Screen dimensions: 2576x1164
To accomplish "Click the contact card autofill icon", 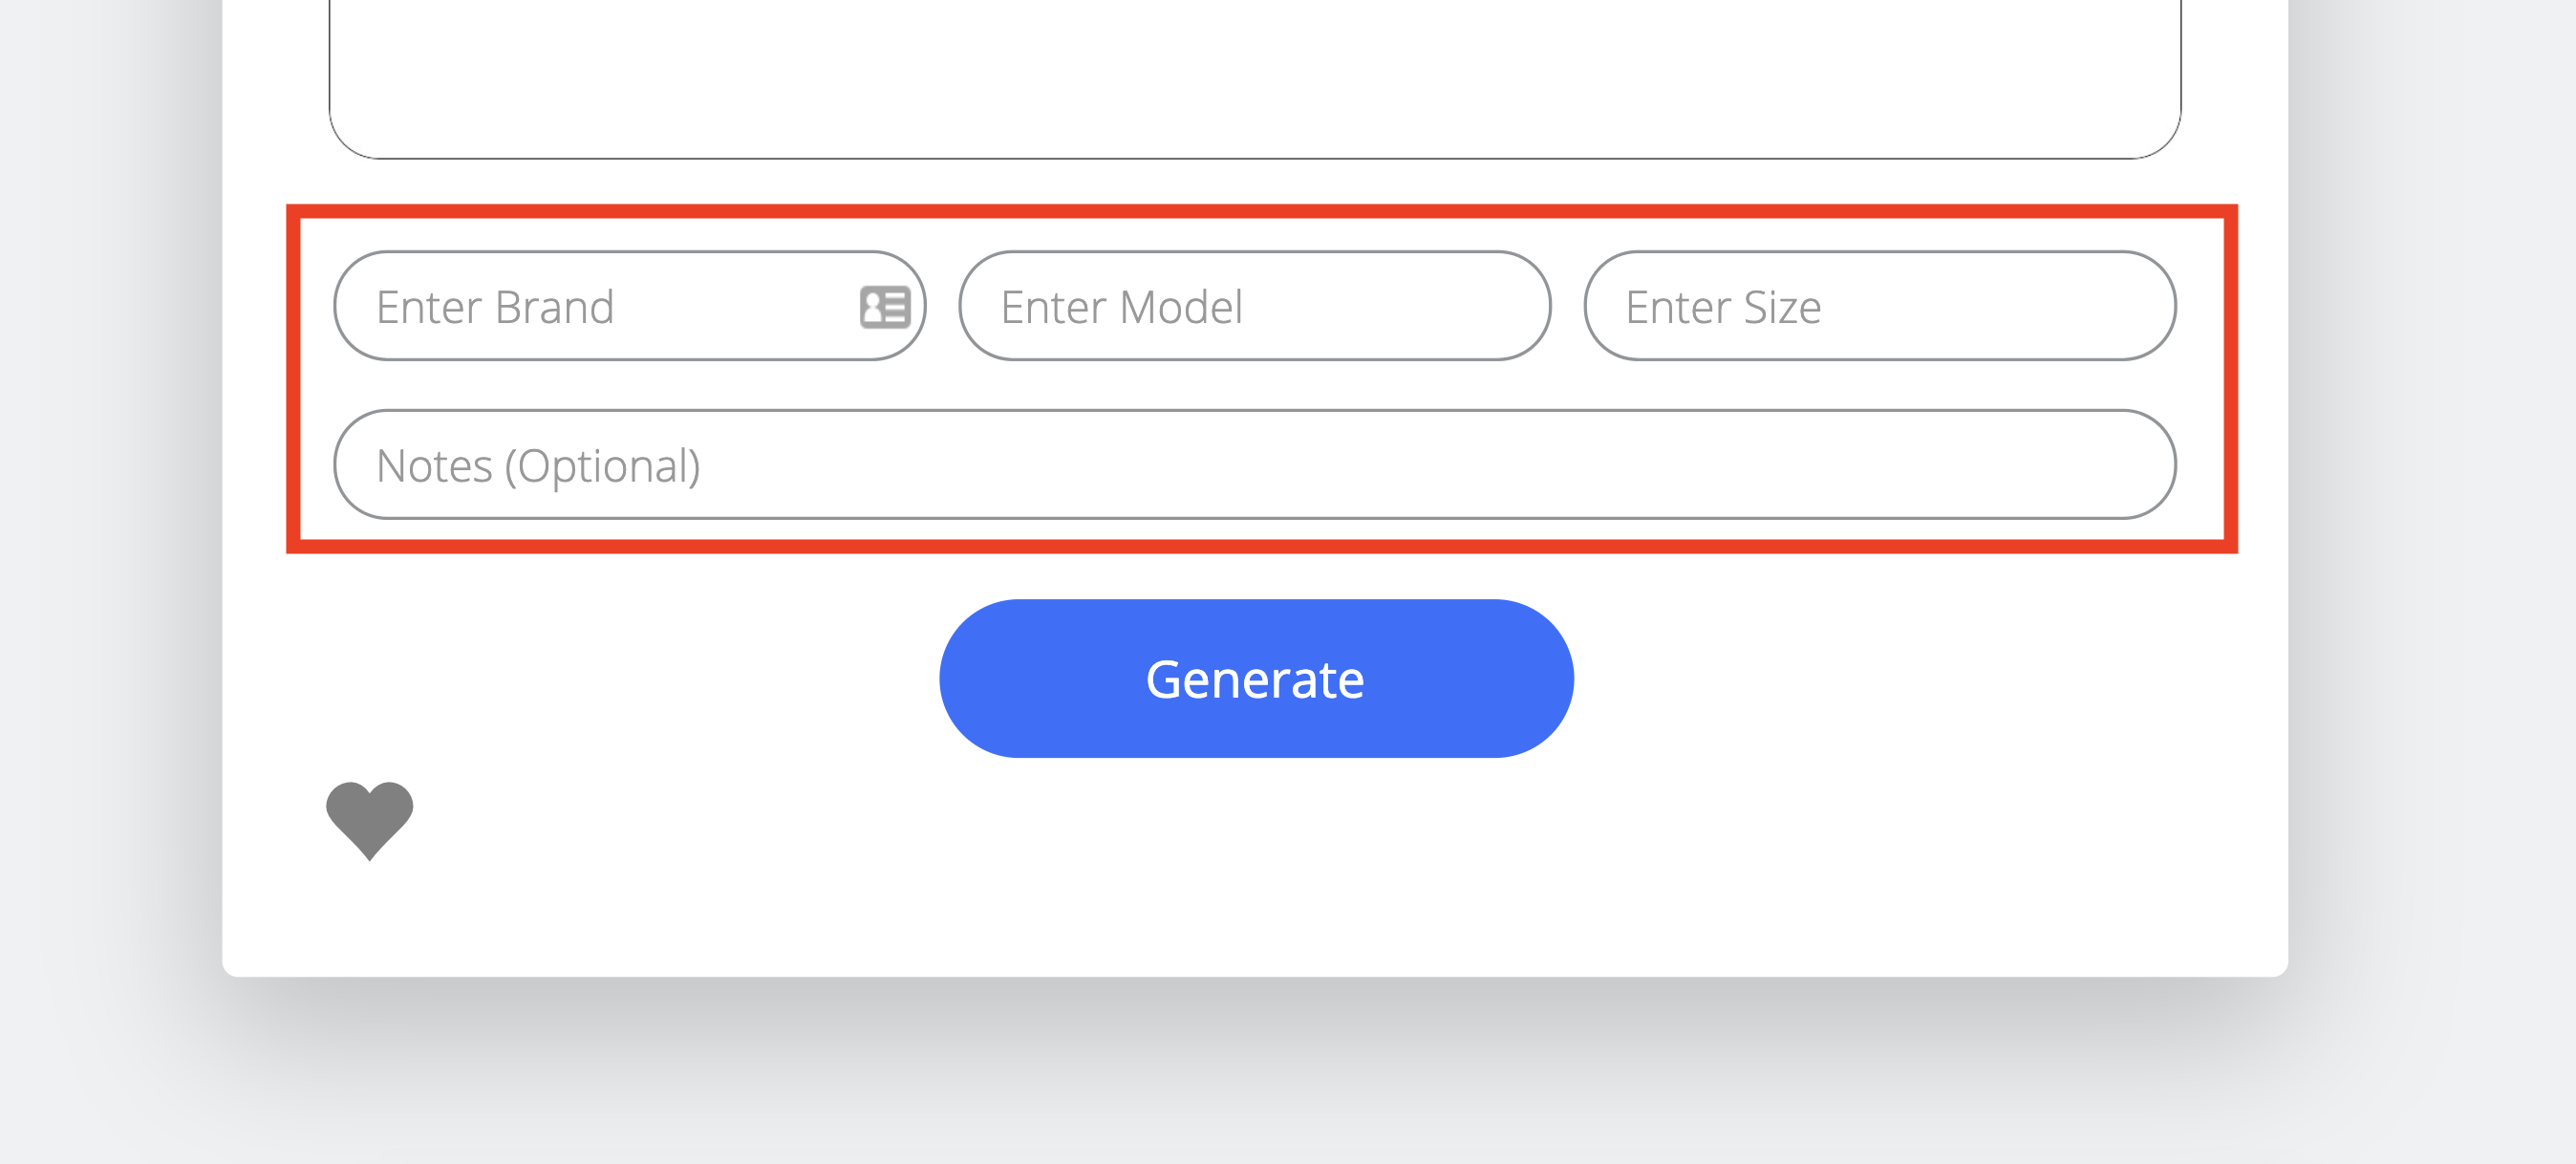I will click(885, 306).
